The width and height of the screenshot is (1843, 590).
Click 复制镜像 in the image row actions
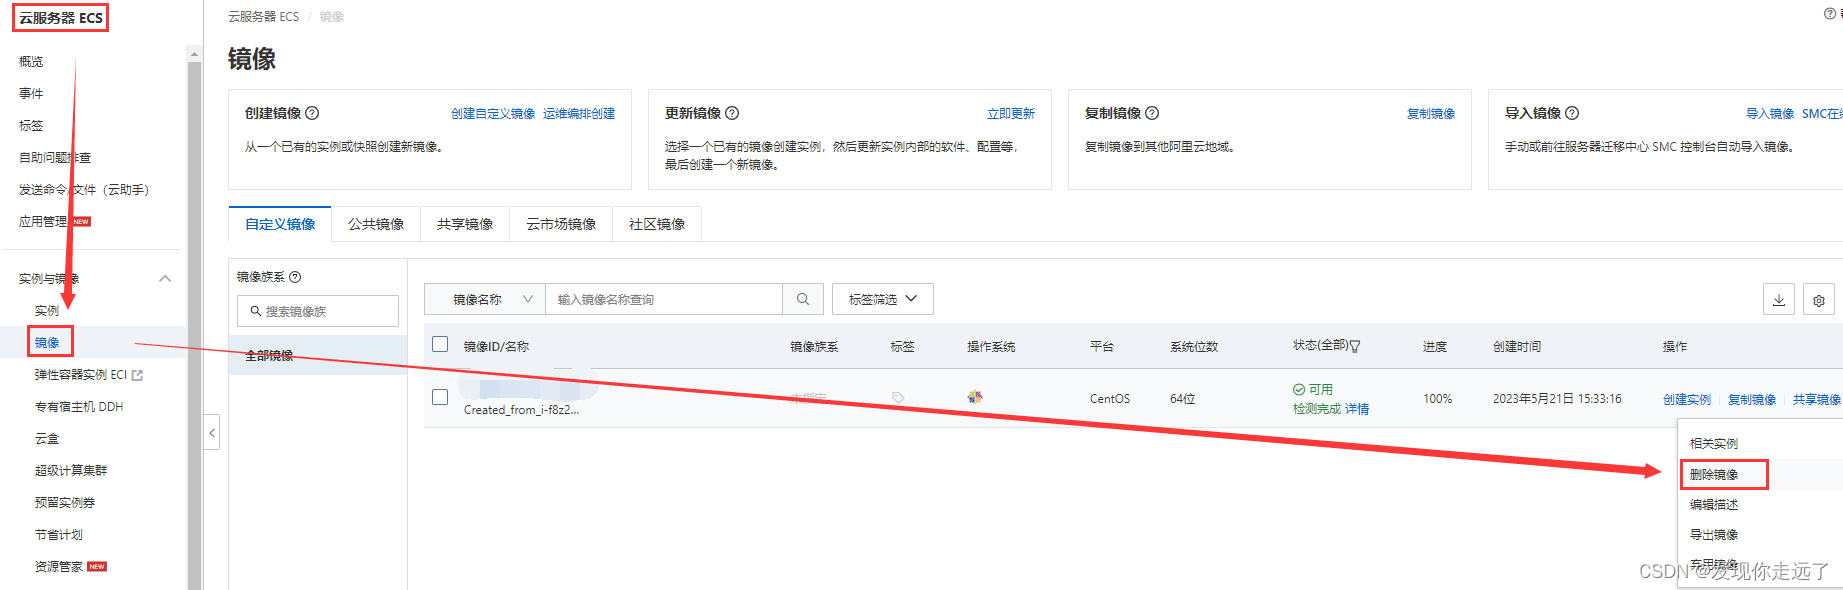point(1752,399)
